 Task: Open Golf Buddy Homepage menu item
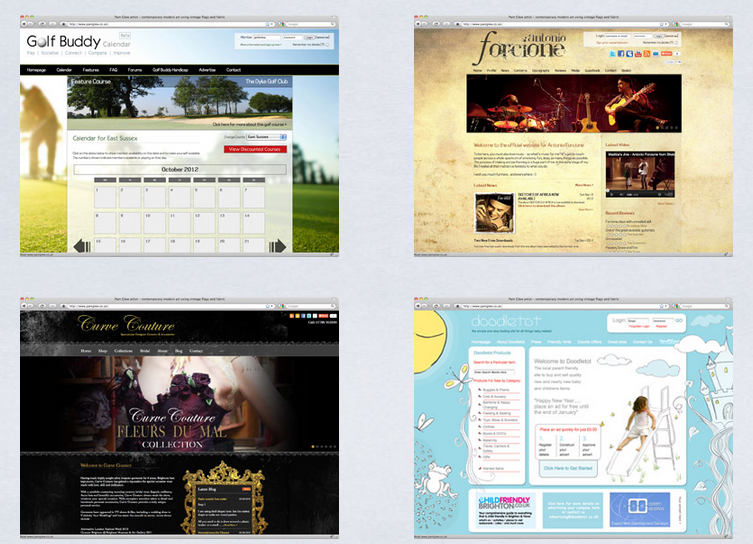tap(36, 70)
